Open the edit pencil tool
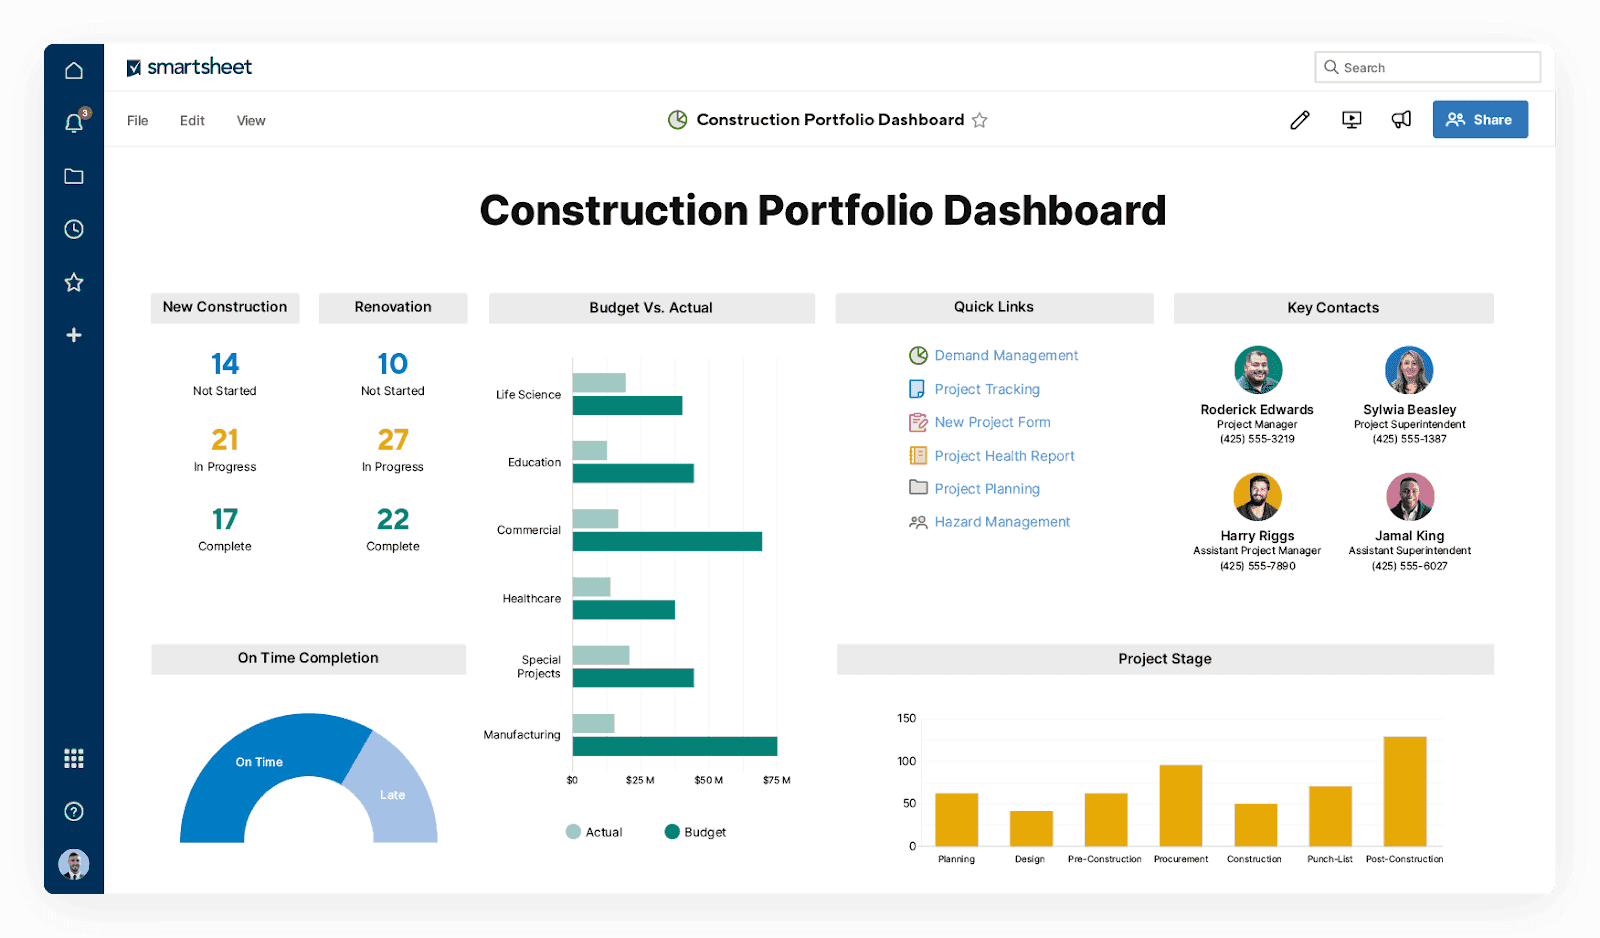This screenshot has width=1600, height=938. pos(1299,119)
